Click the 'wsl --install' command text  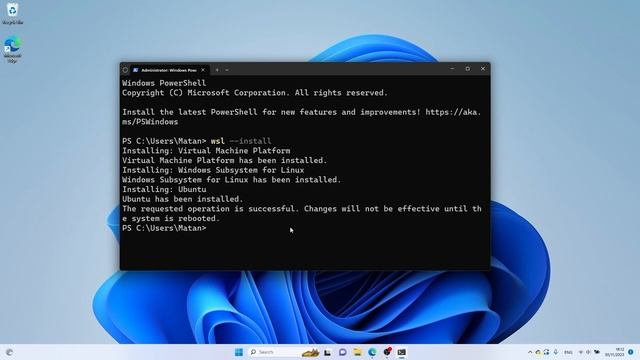pyautogui.click(x=241, y=141)
